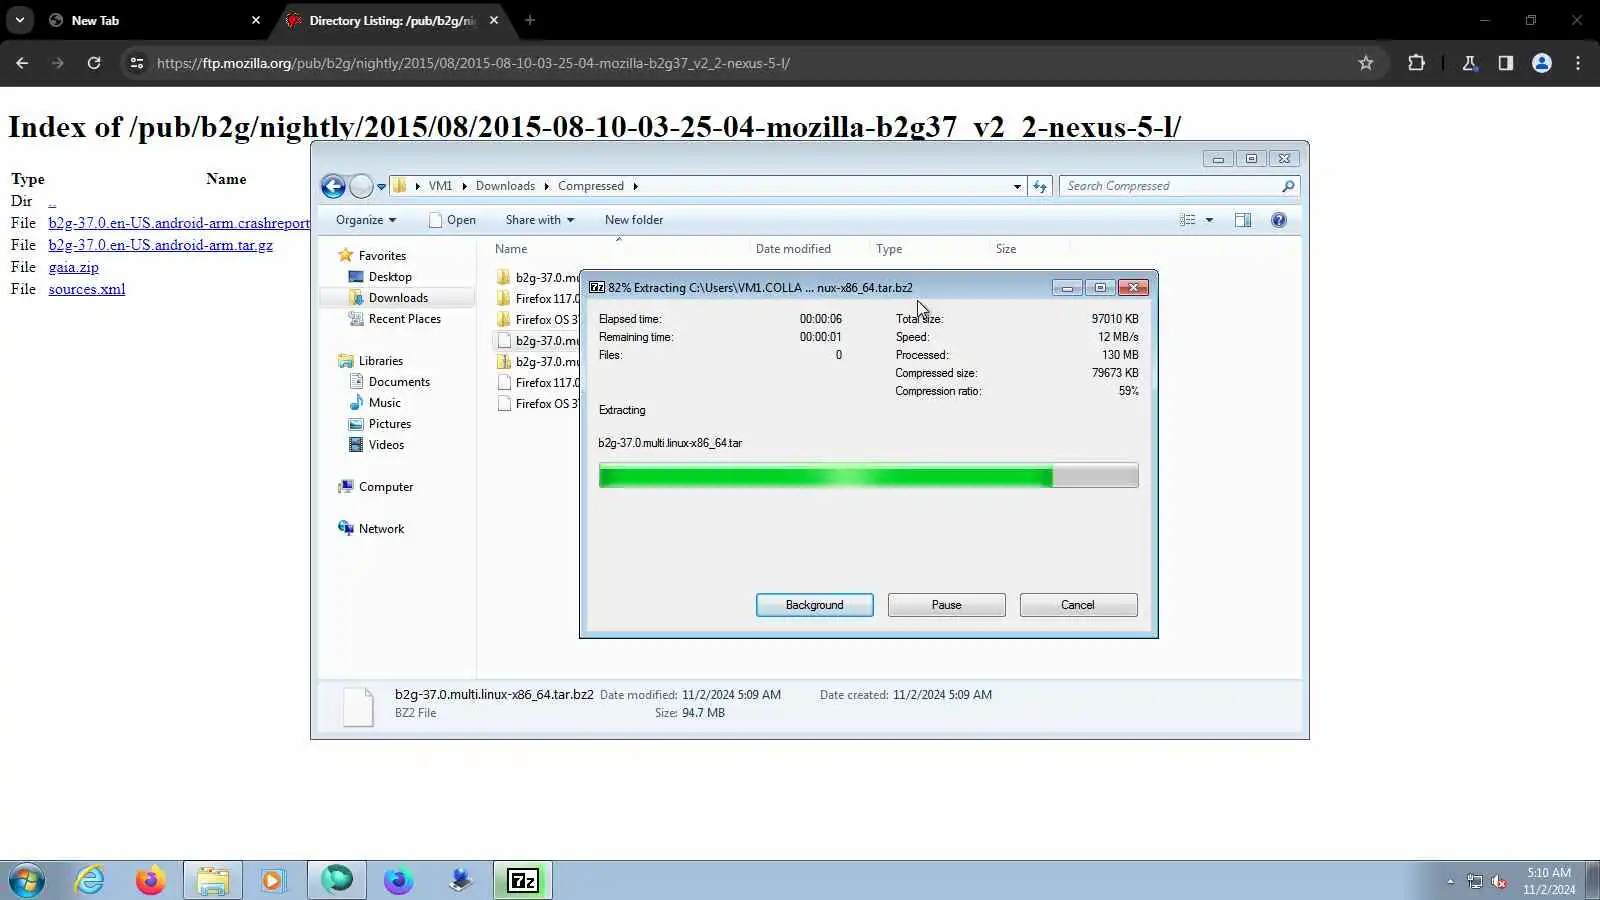1600x900 pixels.
Task: Open the sources.xml link
Action: [x=86, y=289]
